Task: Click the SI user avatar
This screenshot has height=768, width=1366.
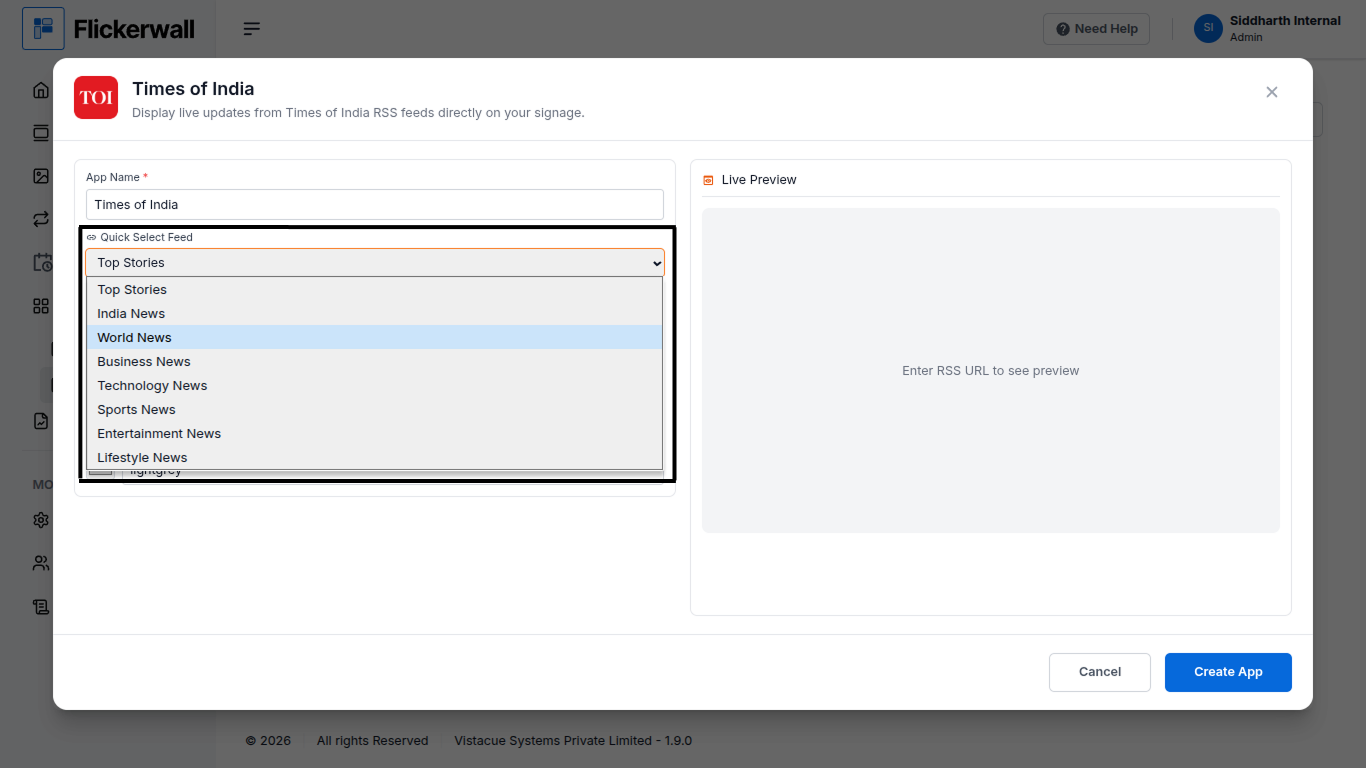Action: (1208, 28)
